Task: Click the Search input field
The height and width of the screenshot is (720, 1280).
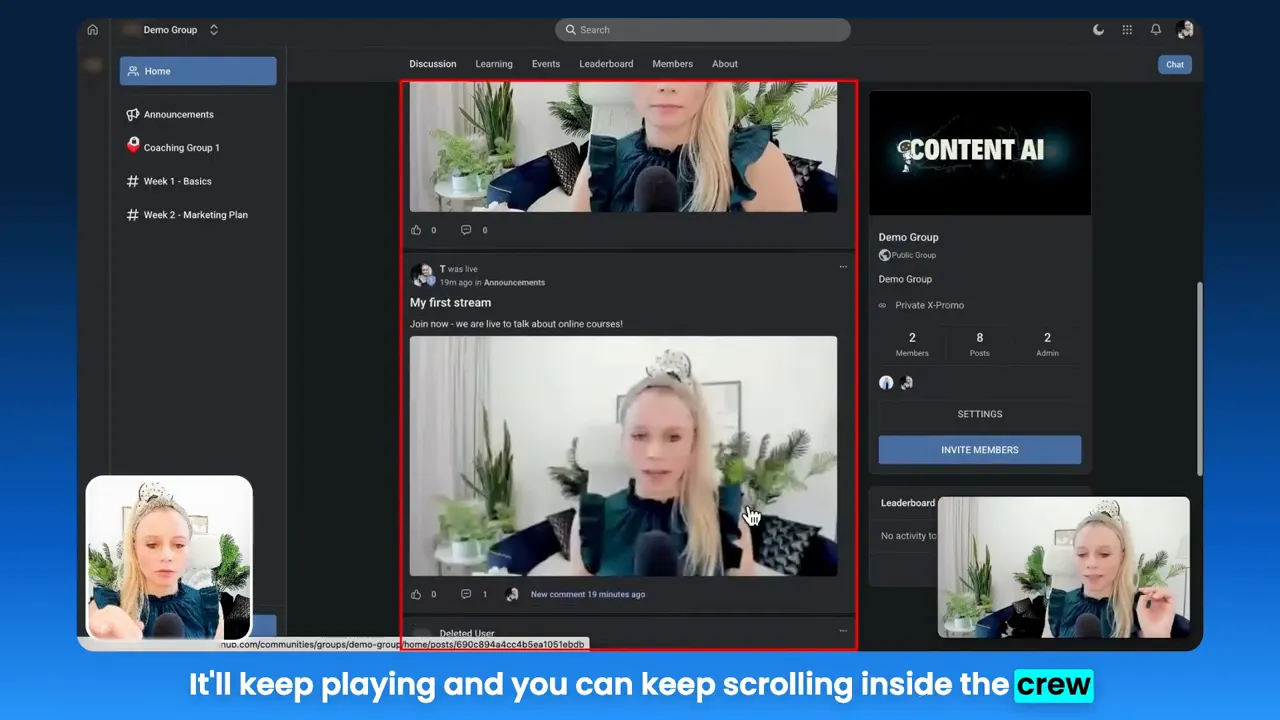Action: [x=703, y=30]
